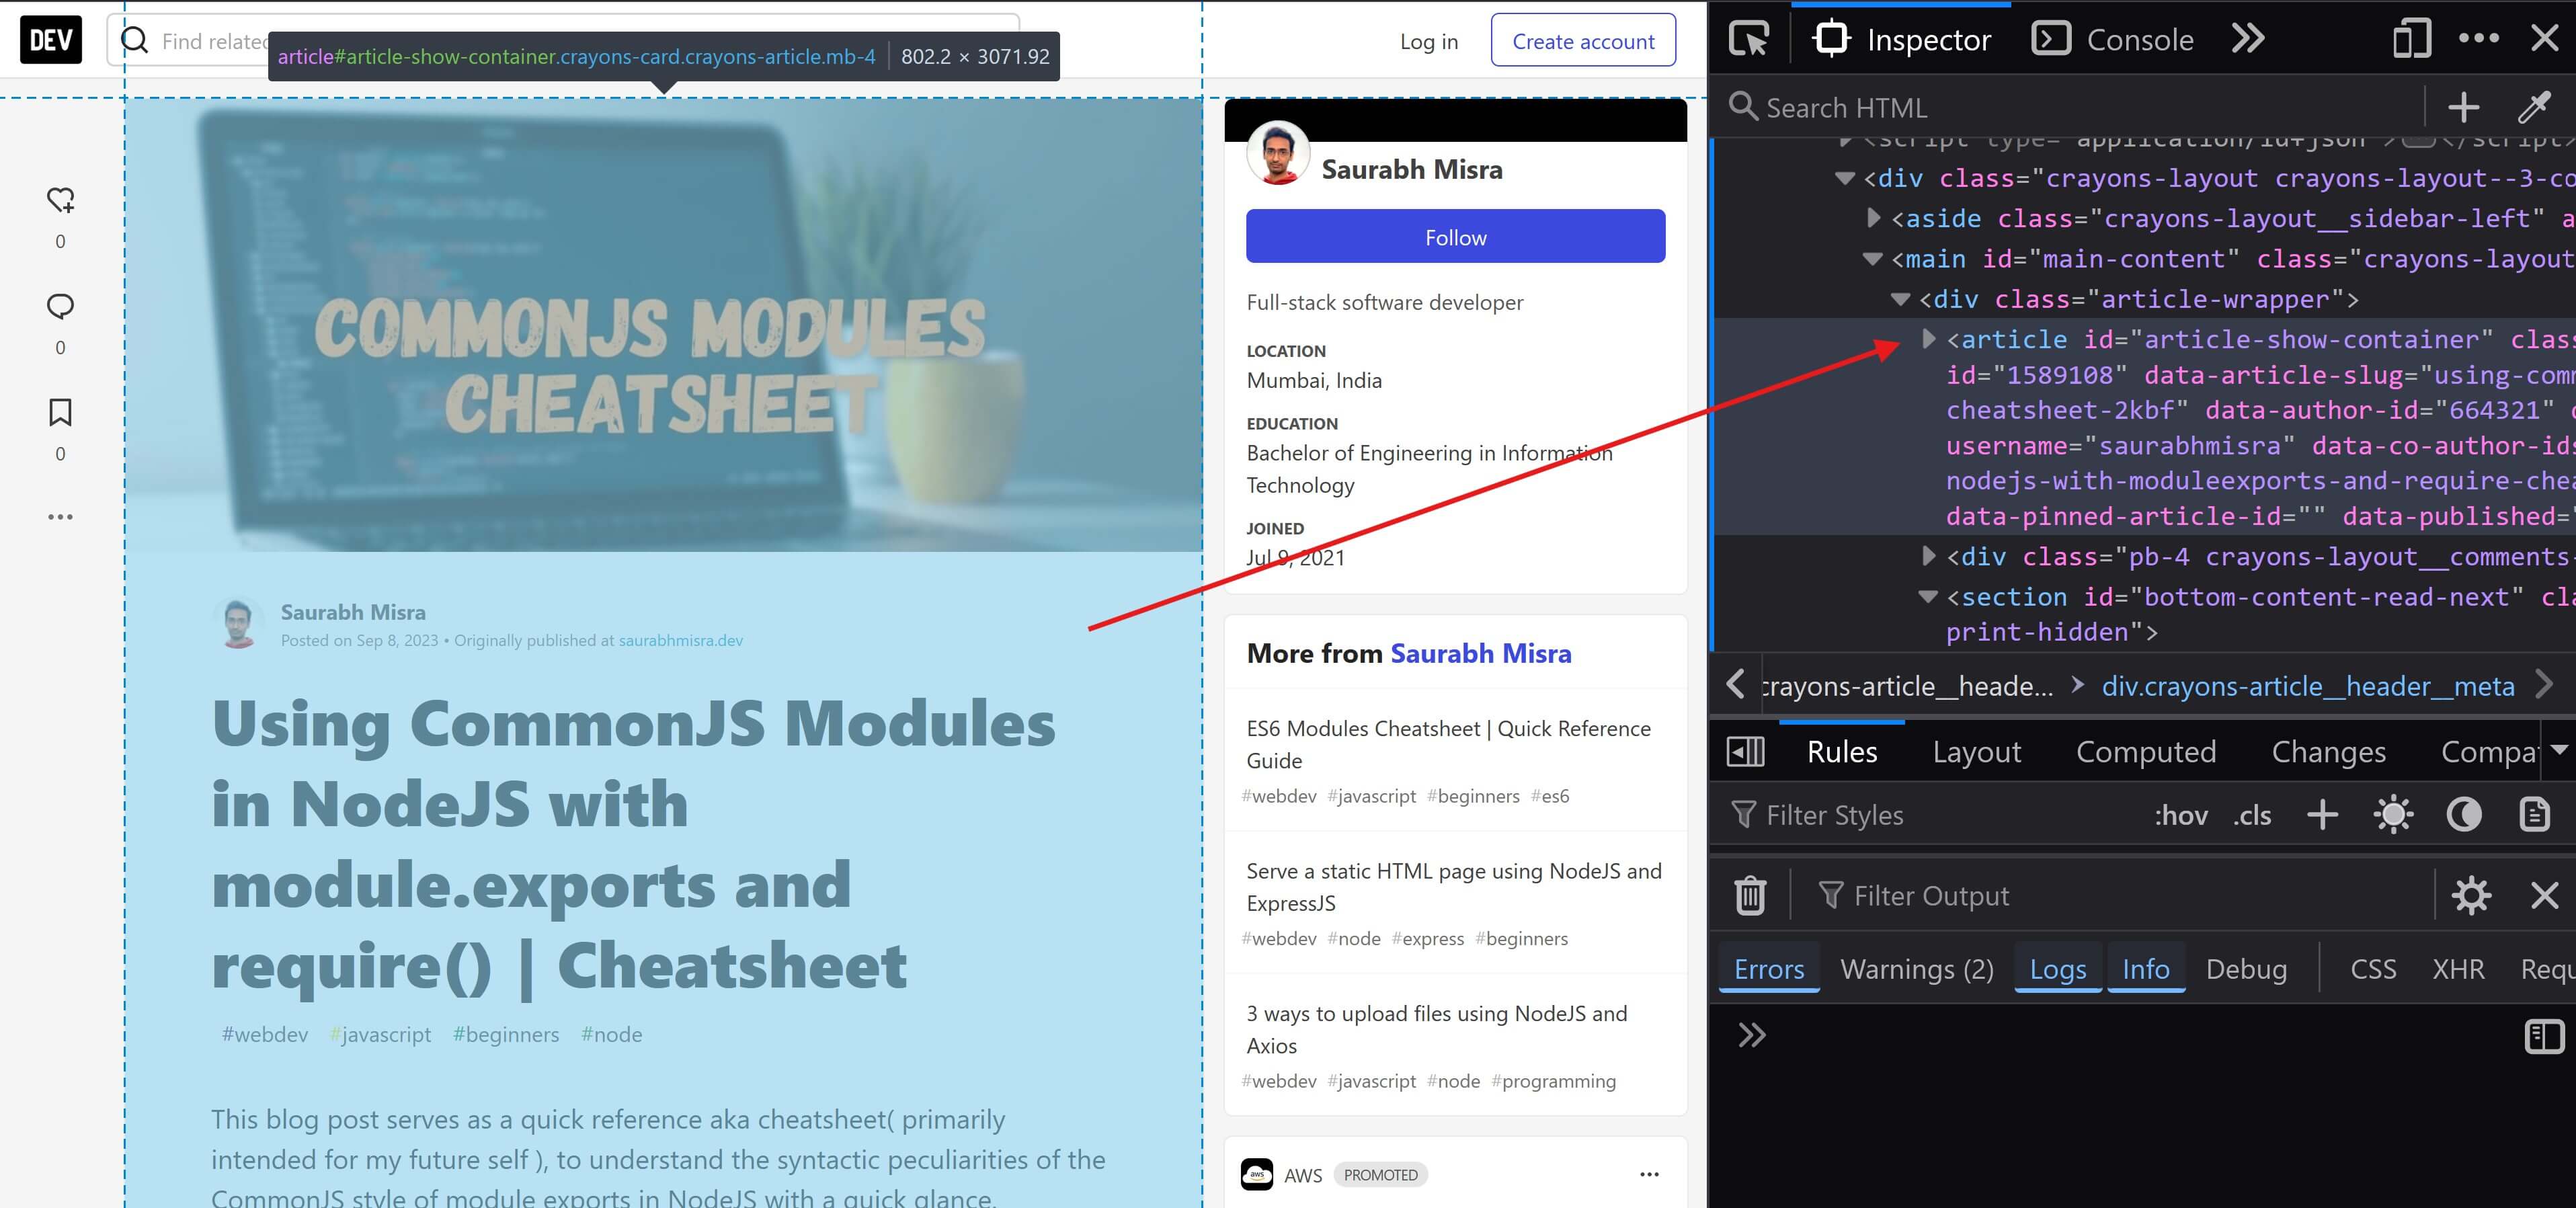Switch to the Console tab
2576x1208 pixels.
[2113, 39]
